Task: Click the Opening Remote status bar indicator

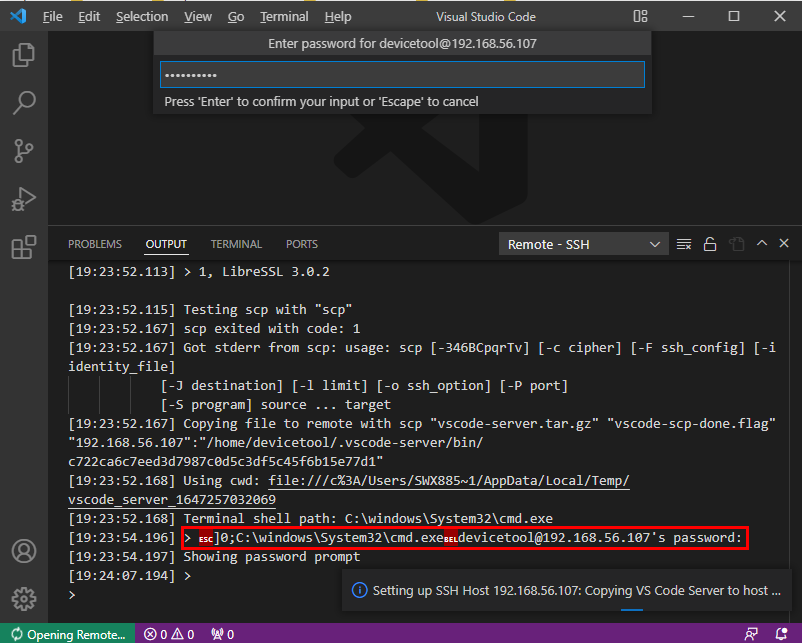Action: pyautogui.click(x=68, y=634)
